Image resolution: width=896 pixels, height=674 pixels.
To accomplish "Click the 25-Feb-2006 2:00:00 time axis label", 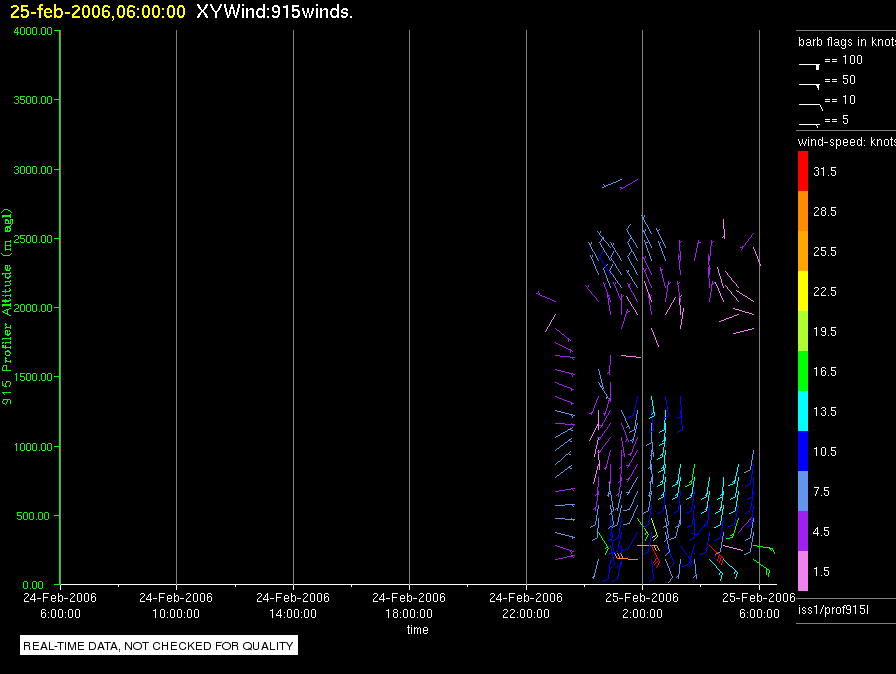I will (x=642, y=605).
